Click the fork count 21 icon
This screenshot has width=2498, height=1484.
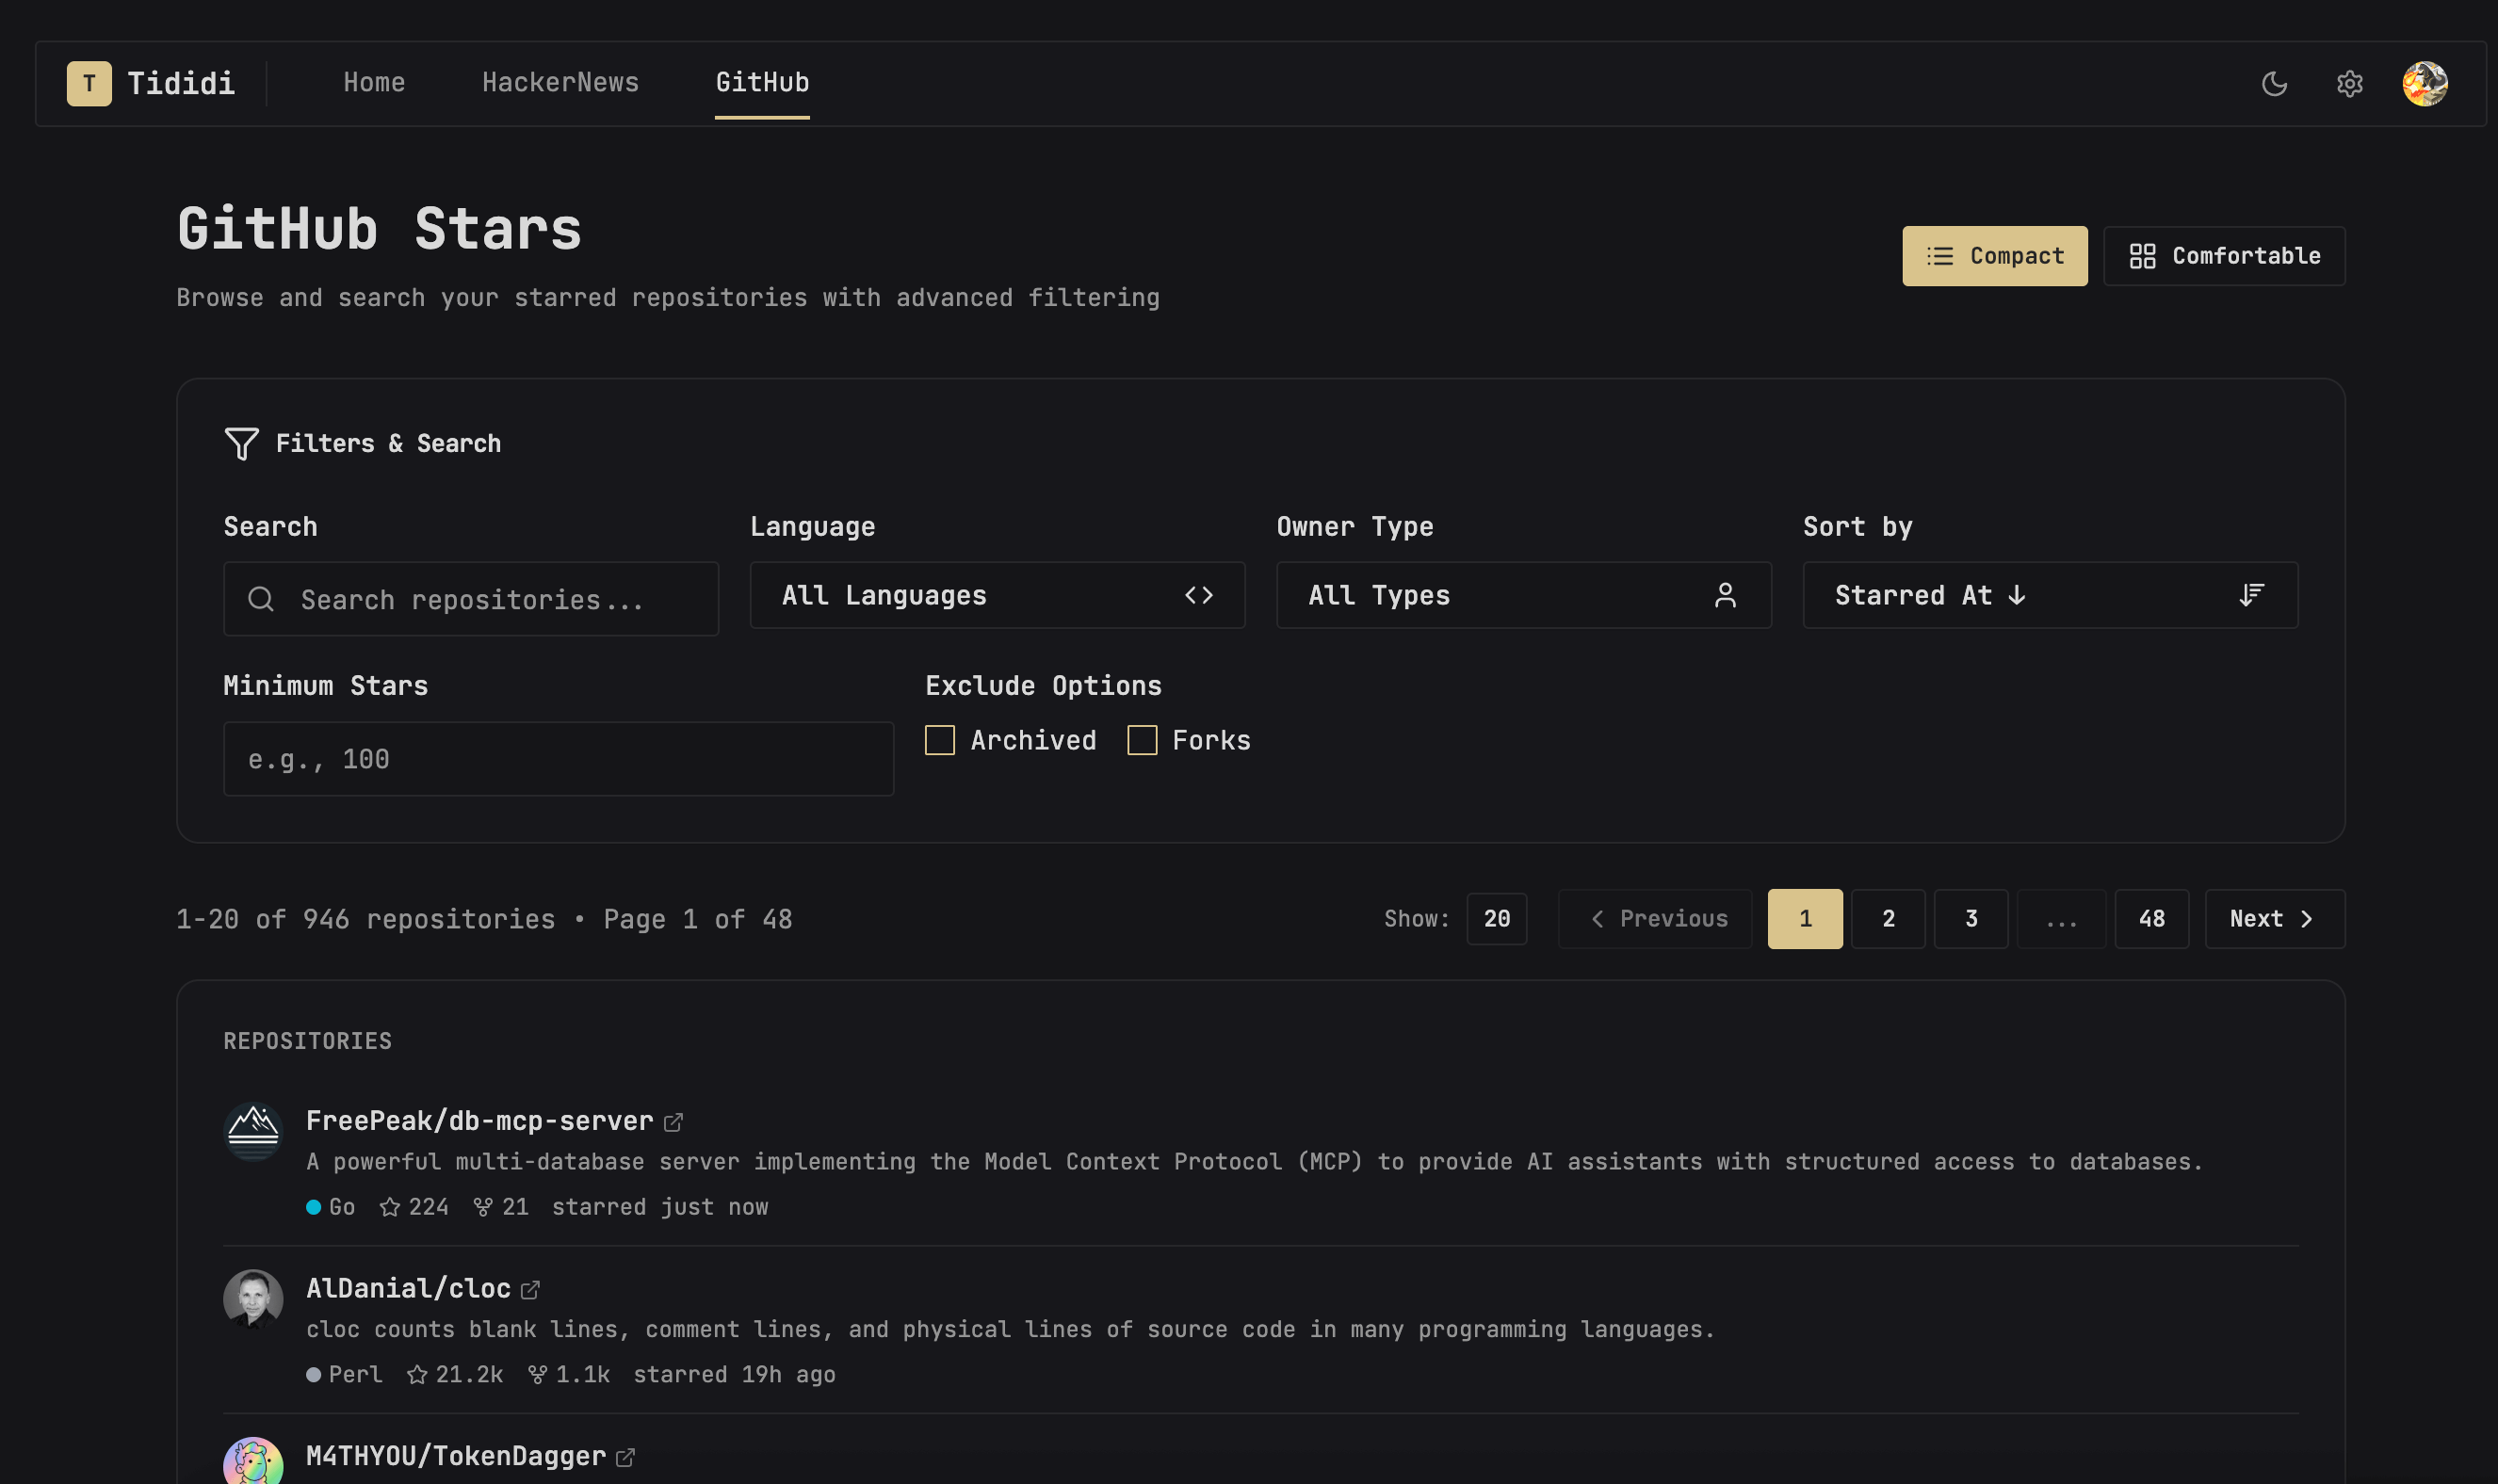483,1207
